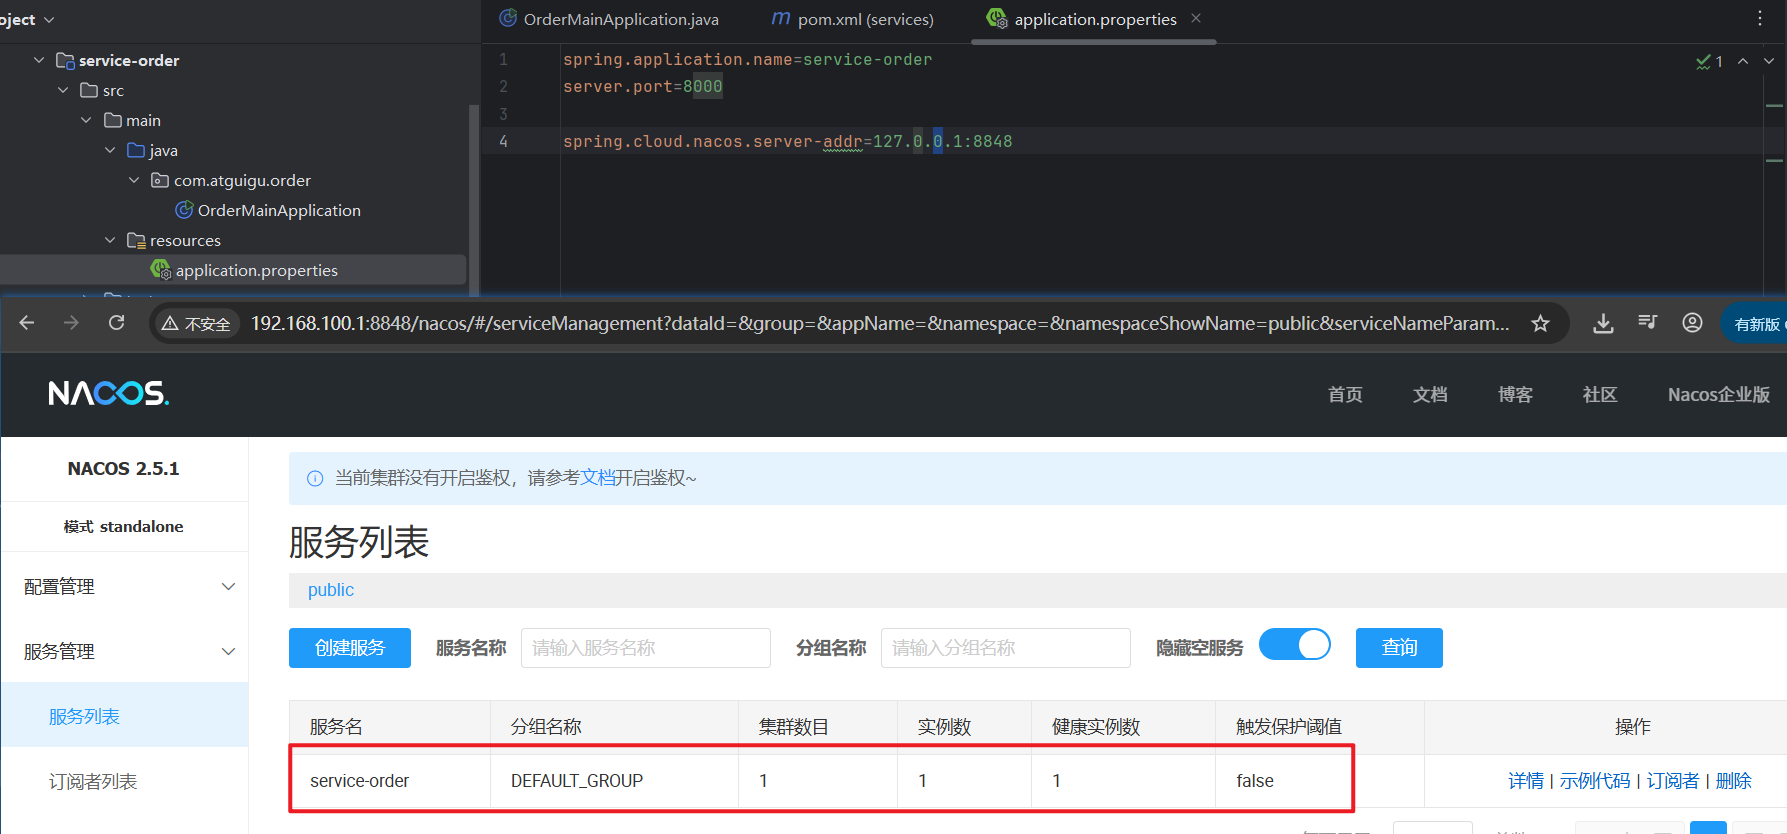Open Nacos企业版 in top navigation
This screenshot has width=1787, height=834.
(x=1719, y=394)
